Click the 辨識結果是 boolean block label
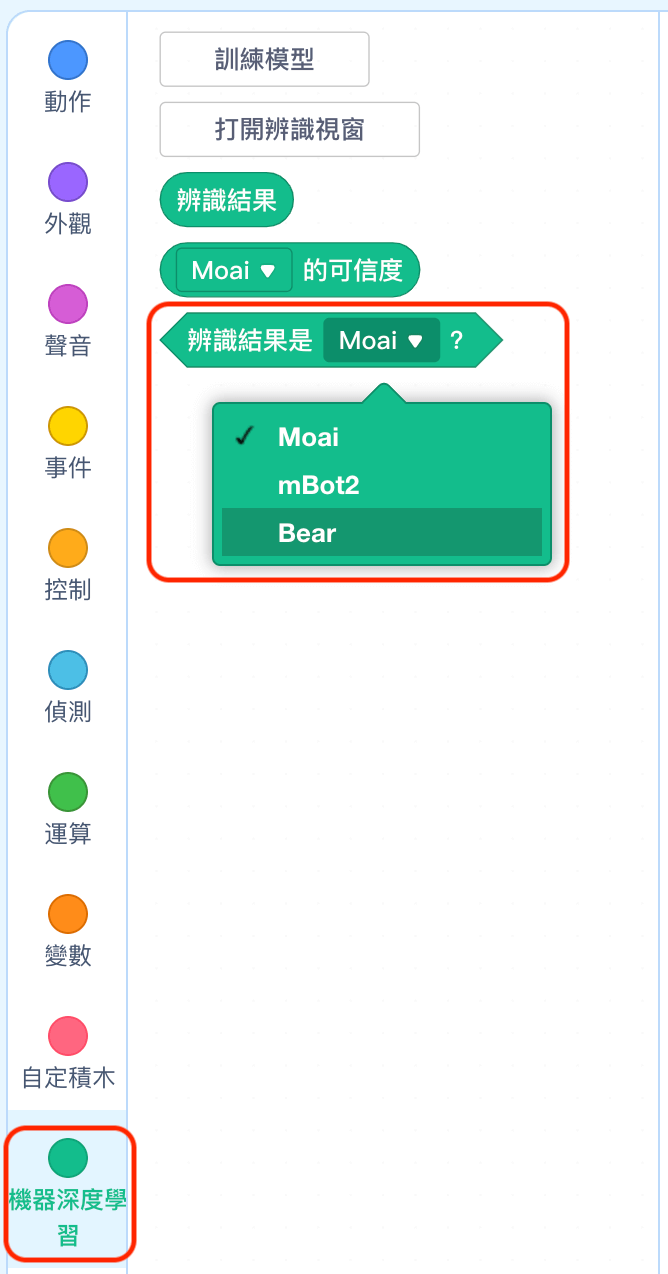Viewport: 668px width, 1274px height. pyautogui.click(x=250, y=340)
